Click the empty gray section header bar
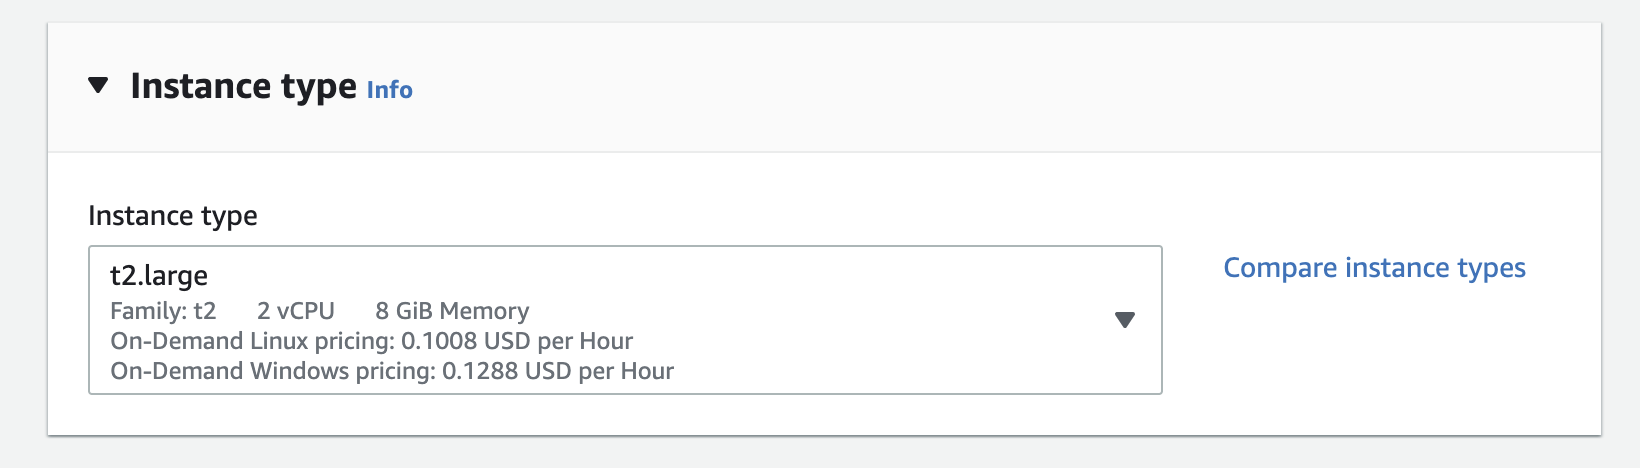Image resolution: width=1640 pixels, height=468 pixels. coord(1000,88)
